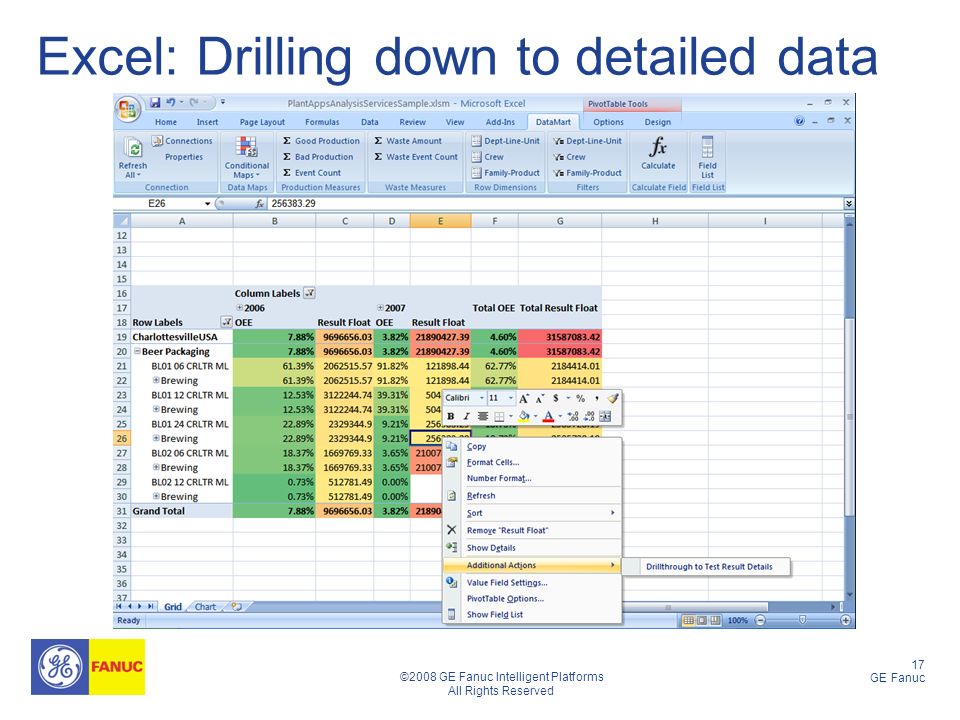This screenshot has width=960, height=720.
Task: Apply Dept-Line-Unit filter
Action: tap(587, 141)
